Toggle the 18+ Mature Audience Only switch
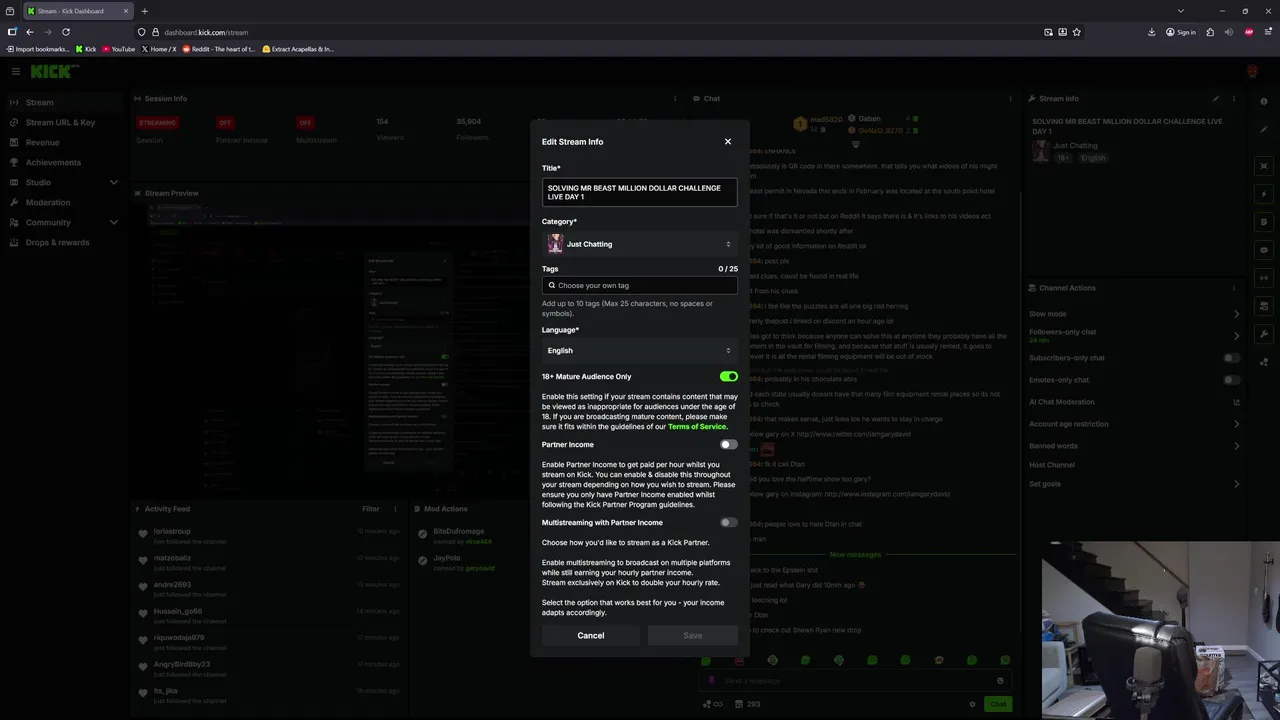The width and height of the screenshot is (1280, 720). click(x=729, y=377)
